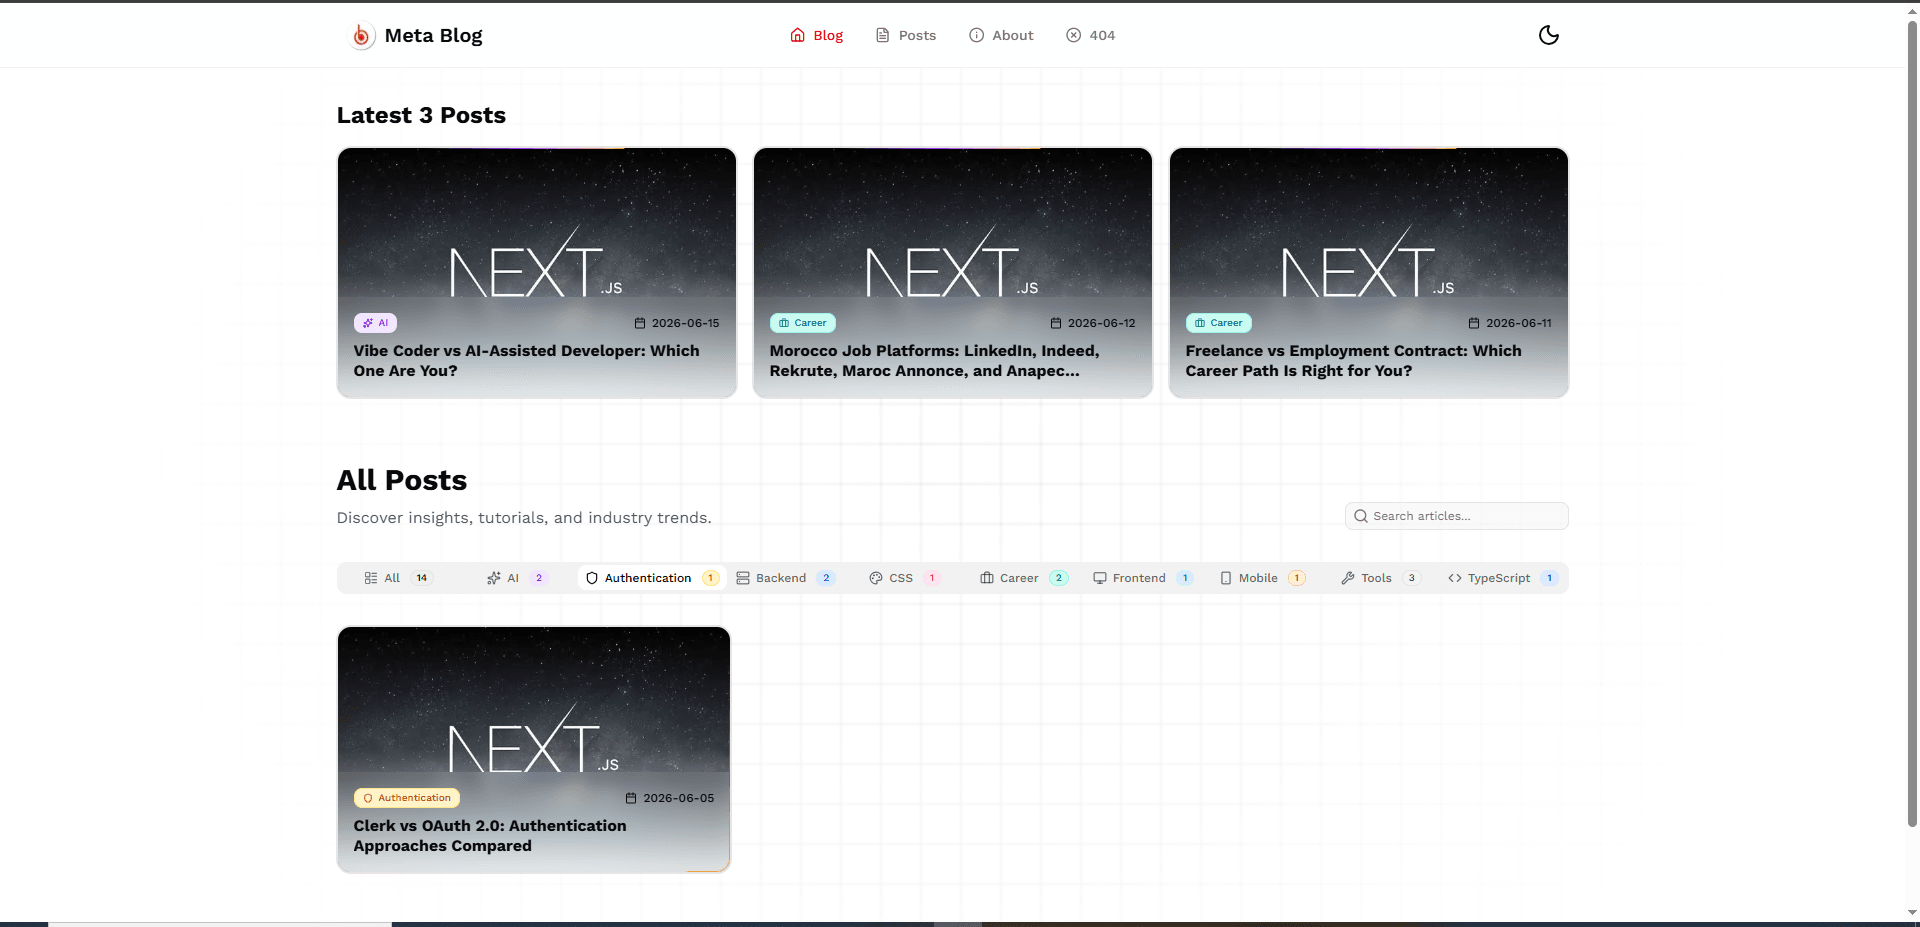Screen dimensions: 1920x927
Task: Filter posts by the CSS tab
Action: pyautogui.click(x=904, y=578)
